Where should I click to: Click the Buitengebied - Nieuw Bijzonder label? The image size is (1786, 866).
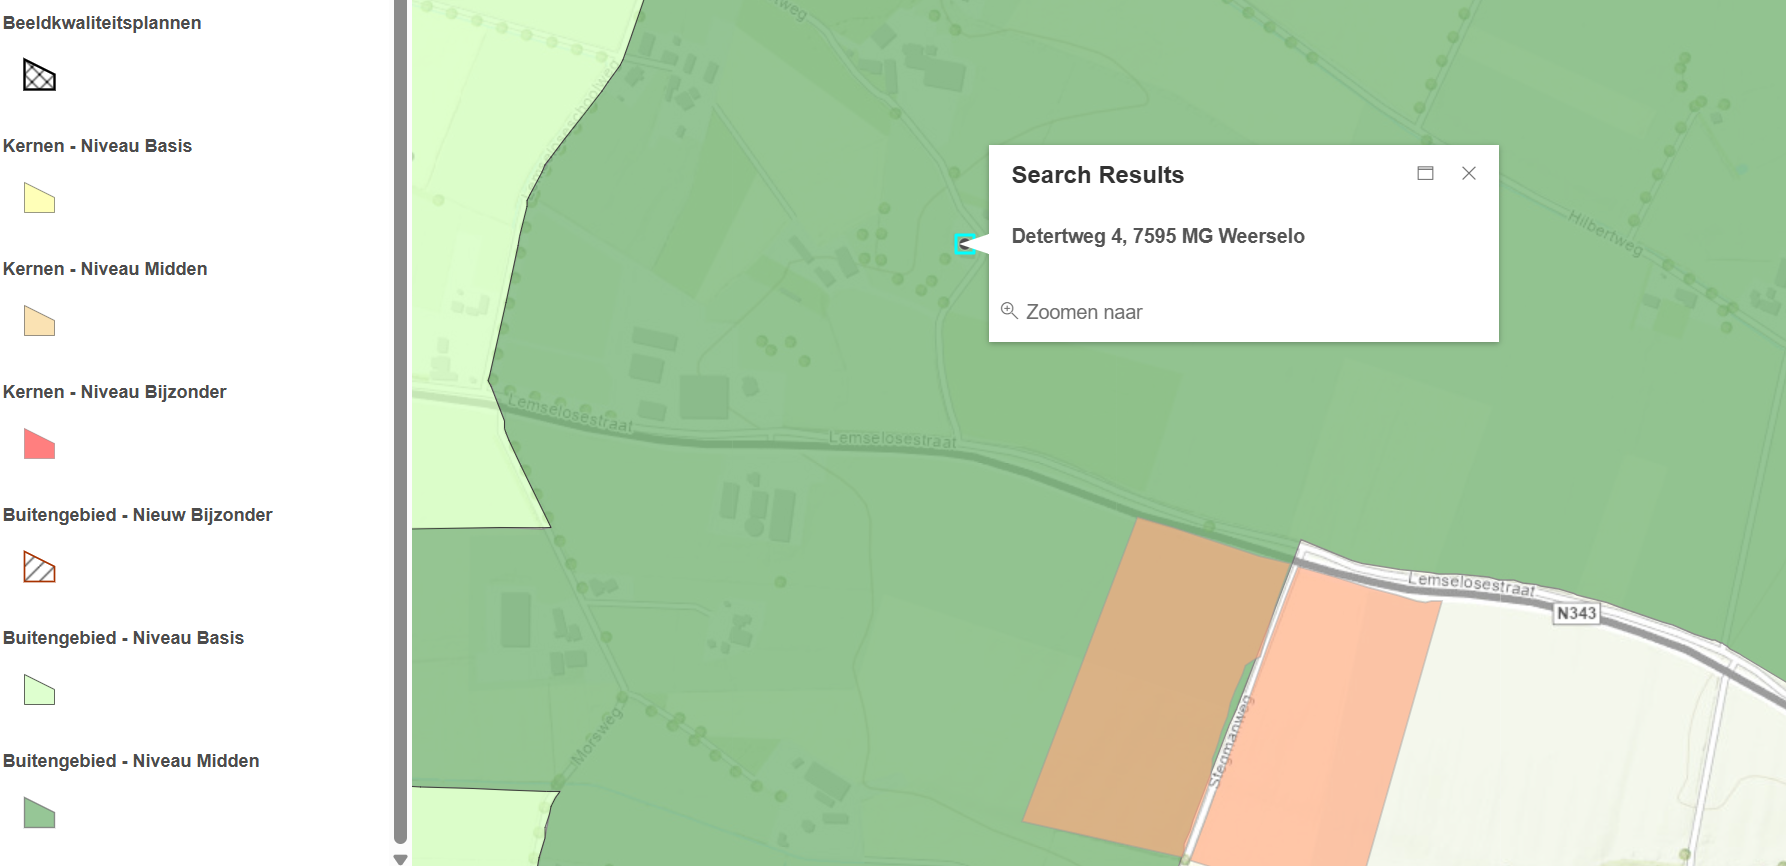tap(137, 515)
